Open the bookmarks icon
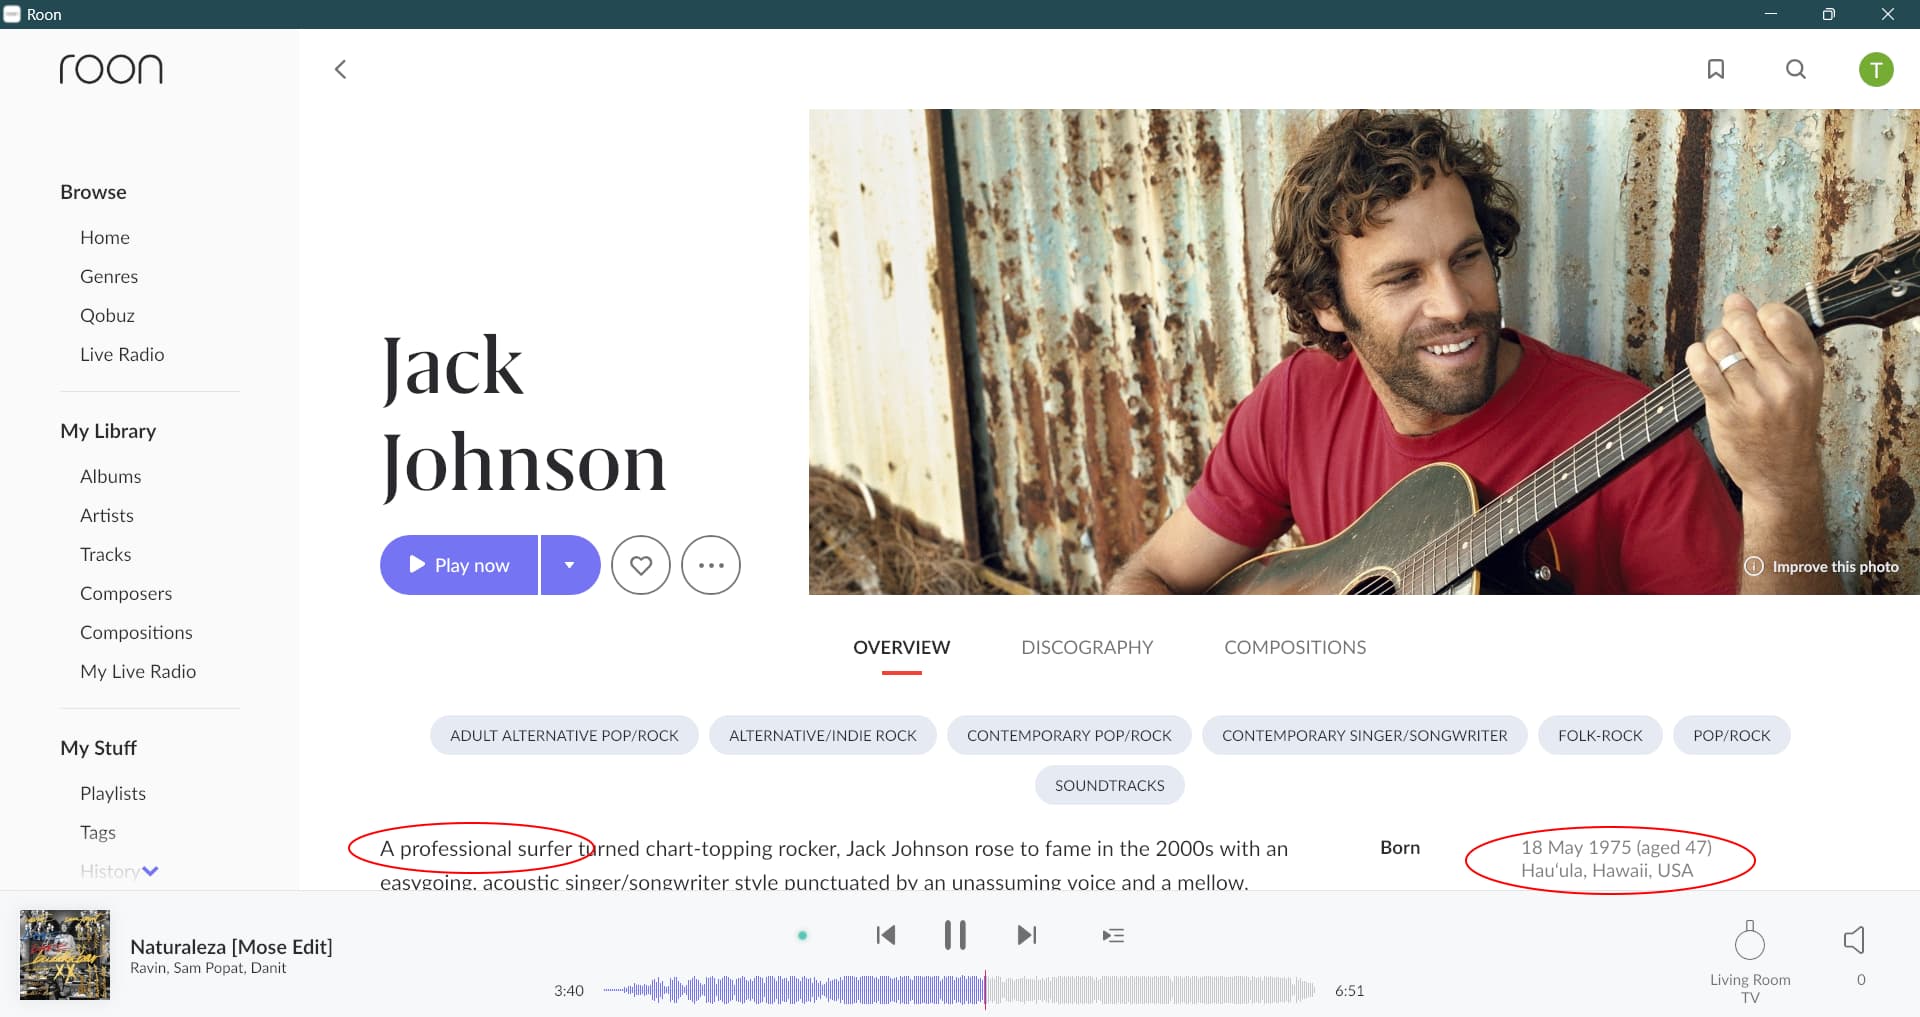 click(x=1716, y=69)
